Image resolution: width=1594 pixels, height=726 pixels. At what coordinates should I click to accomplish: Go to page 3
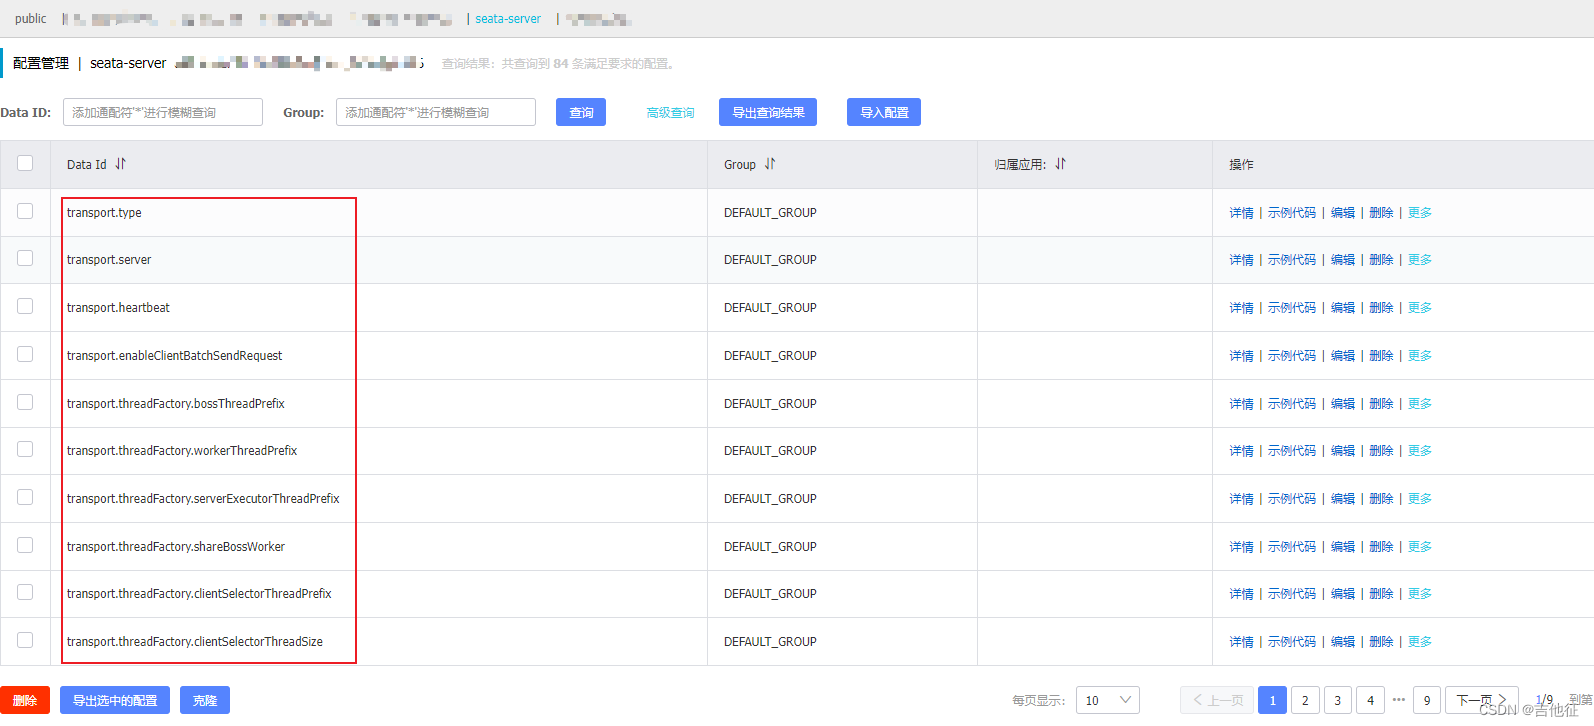click(1338, 700)
